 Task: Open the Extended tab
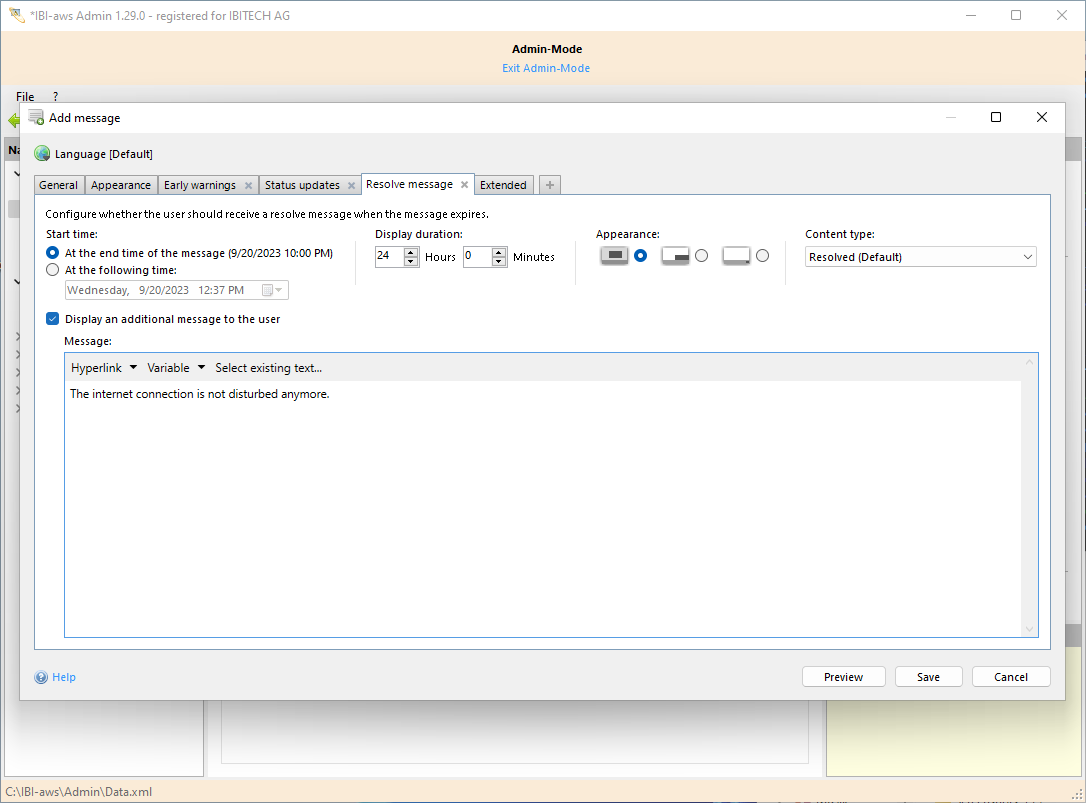click(503, 185)
